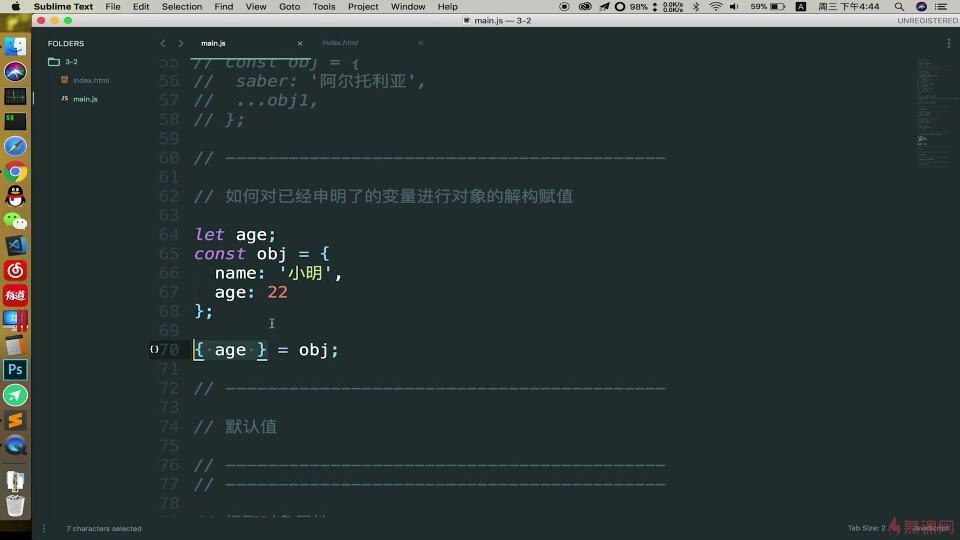Image resolution: width=960 pixels, height=540 pixels.
Task: Open the Sublime Text application menu
Action: (63, 7)
